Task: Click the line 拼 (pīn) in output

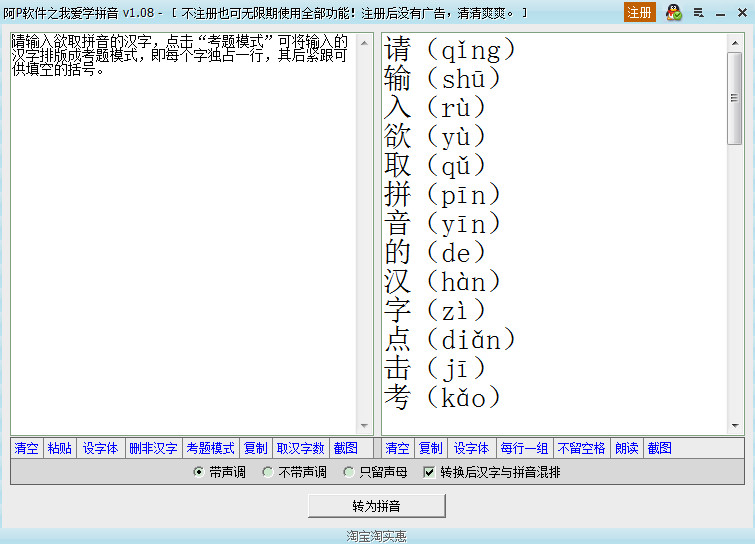Action: (x=442, y=195)
